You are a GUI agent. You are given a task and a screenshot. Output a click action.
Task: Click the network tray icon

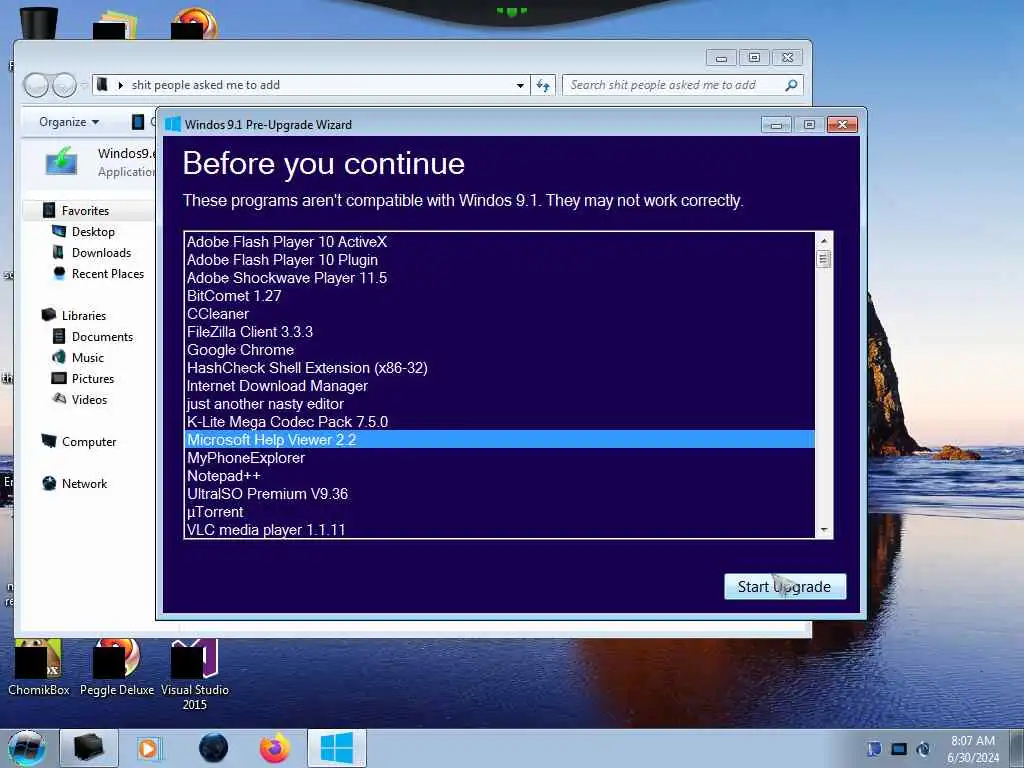click(x=899, y=749)
